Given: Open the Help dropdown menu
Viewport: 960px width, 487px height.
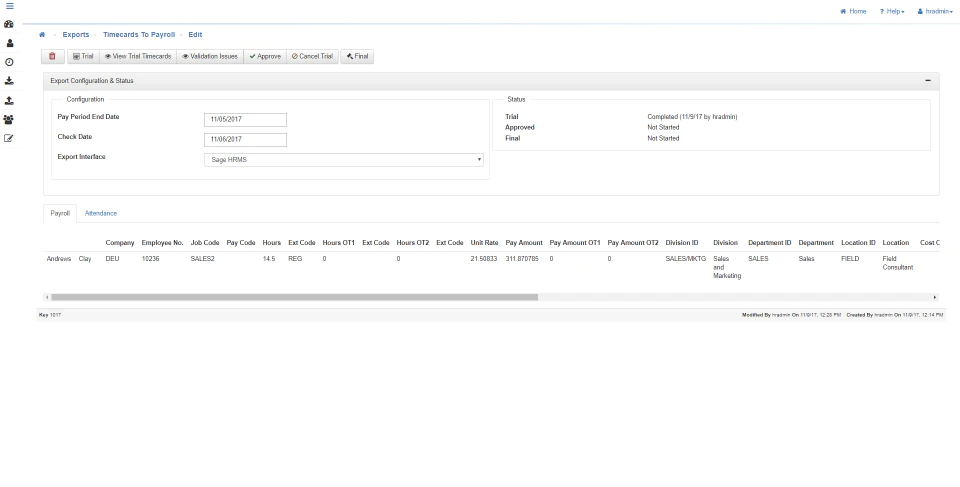Looking at the screenshot, I should [892, 12].
